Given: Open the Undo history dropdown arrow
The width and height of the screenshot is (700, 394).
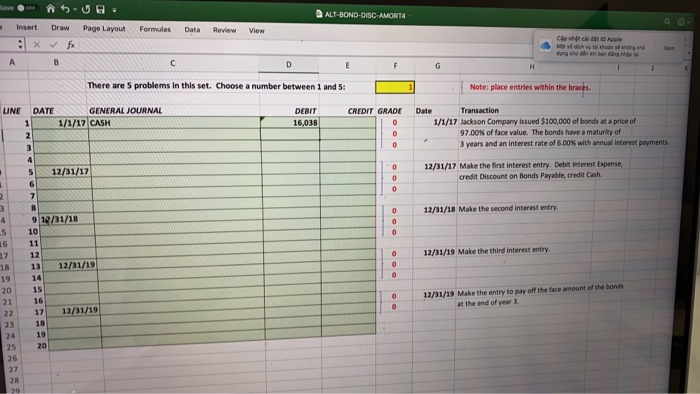Looking at the screenshot, I should [x=75, y=9].
